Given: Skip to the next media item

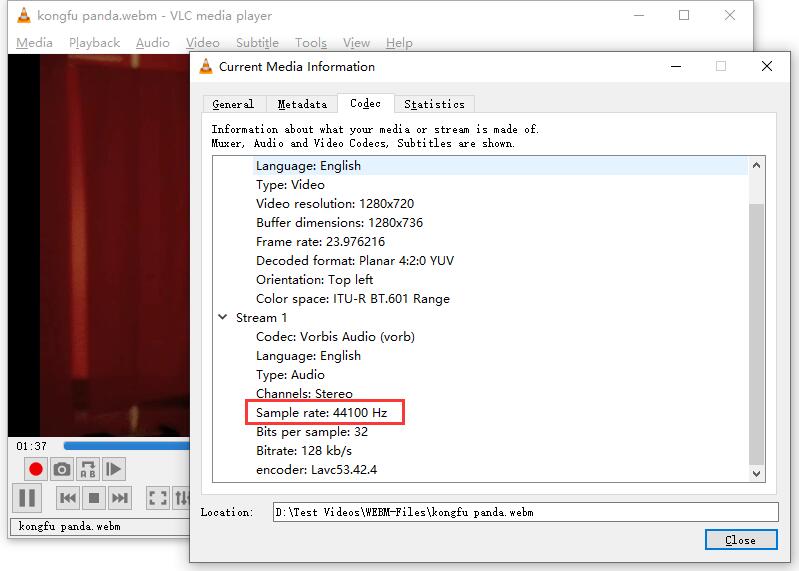Looking at the screenshot, I should pos(120,498).
